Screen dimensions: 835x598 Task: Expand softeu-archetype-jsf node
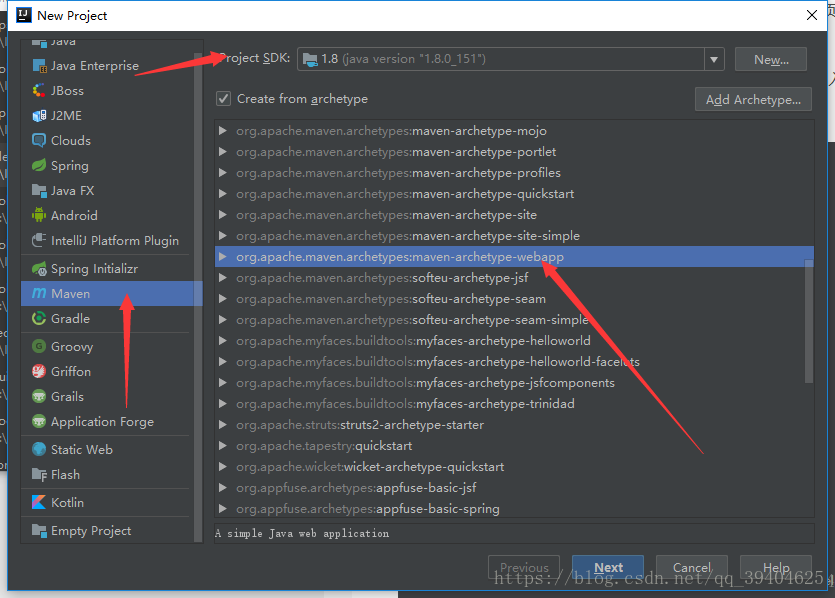click(223, 278)
